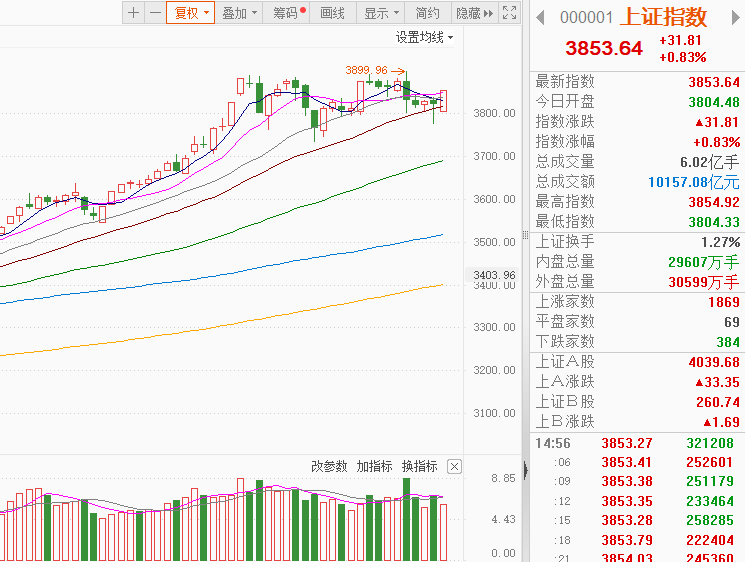Click the 上B涨跌 value ▲1.69
Viewport: 745px width, 562px height.
[721, 422]
